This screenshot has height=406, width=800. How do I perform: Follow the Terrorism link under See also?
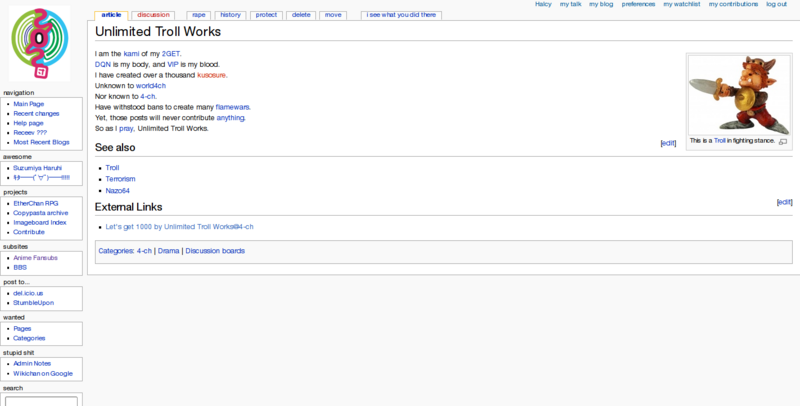point(120,178)
